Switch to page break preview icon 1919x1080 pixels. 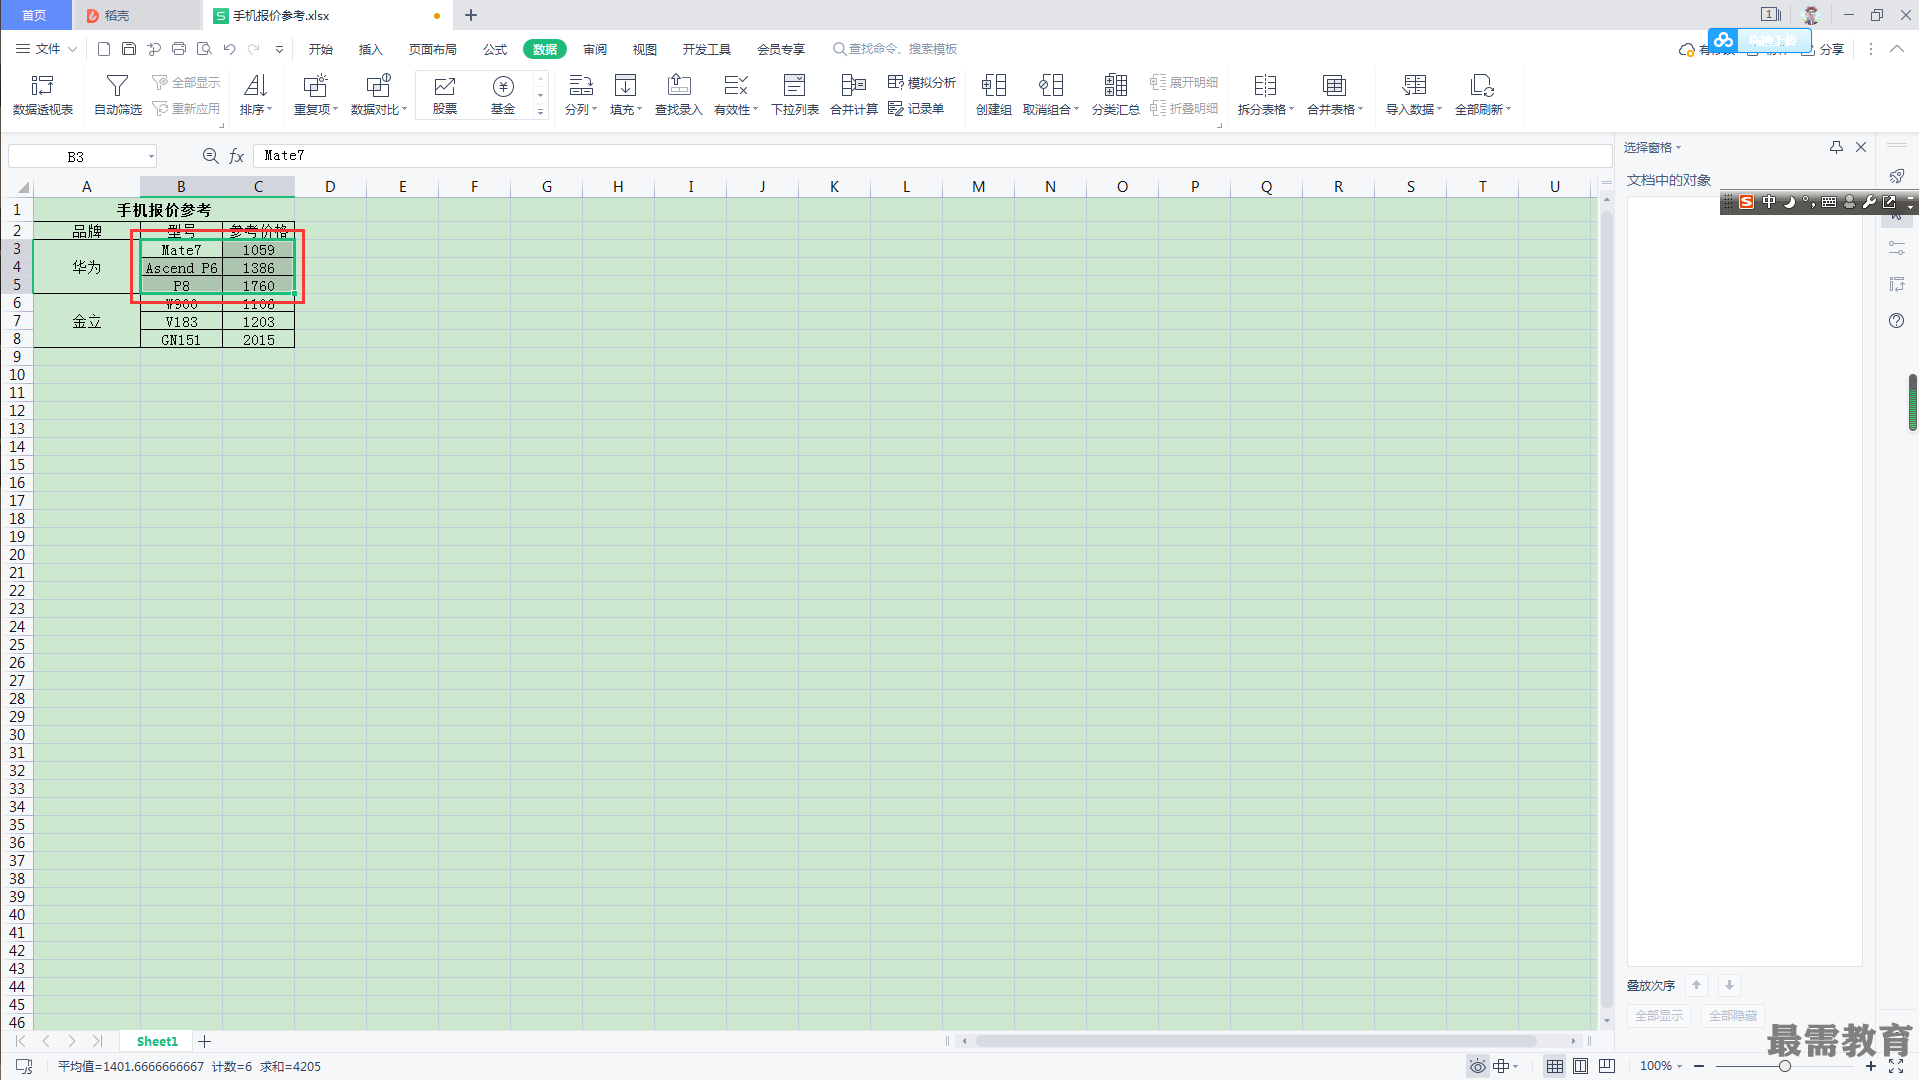1607,1066
